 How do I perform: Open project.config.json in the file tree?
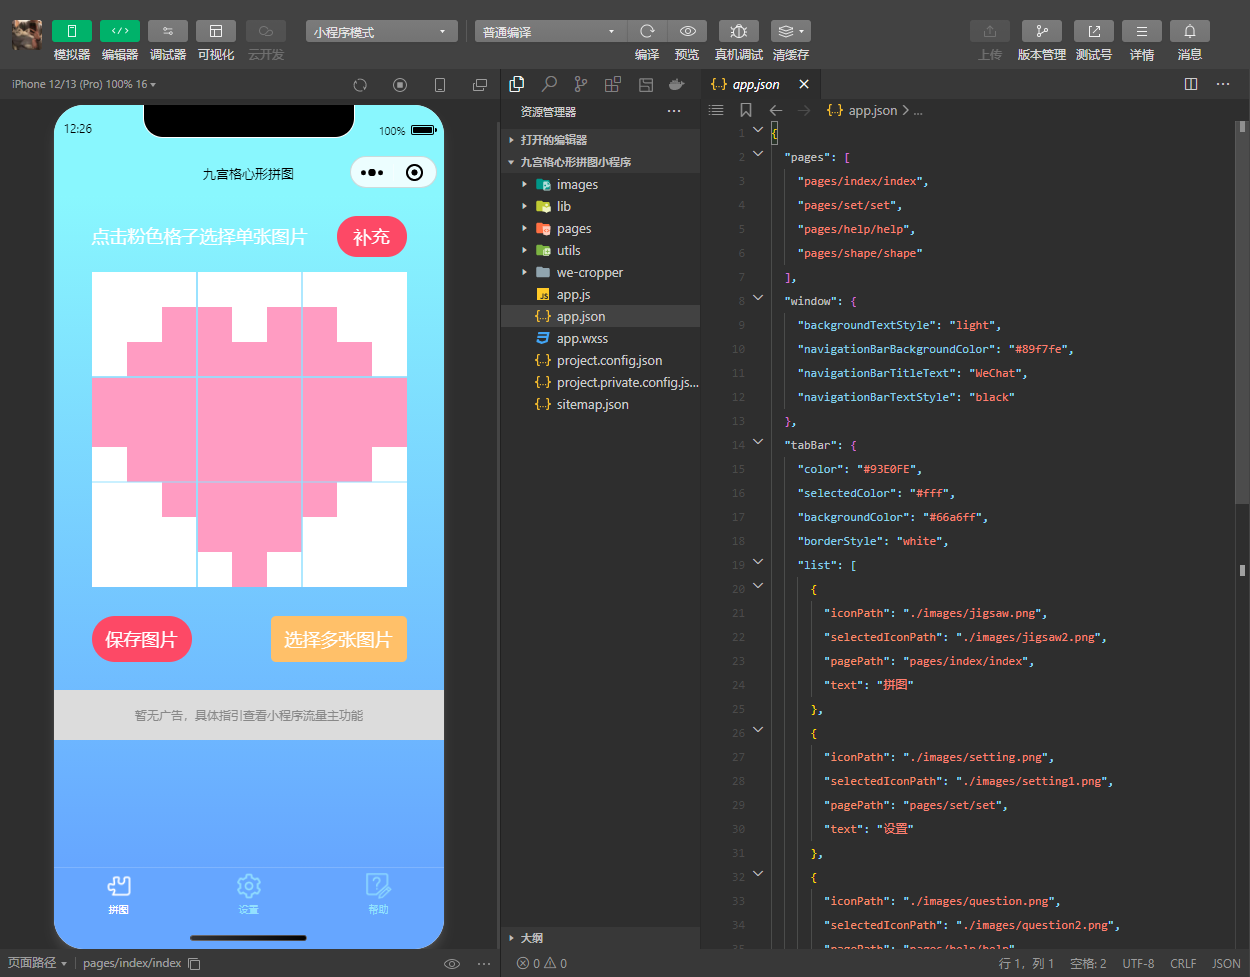pyautogui.click(x=608, y=361)
